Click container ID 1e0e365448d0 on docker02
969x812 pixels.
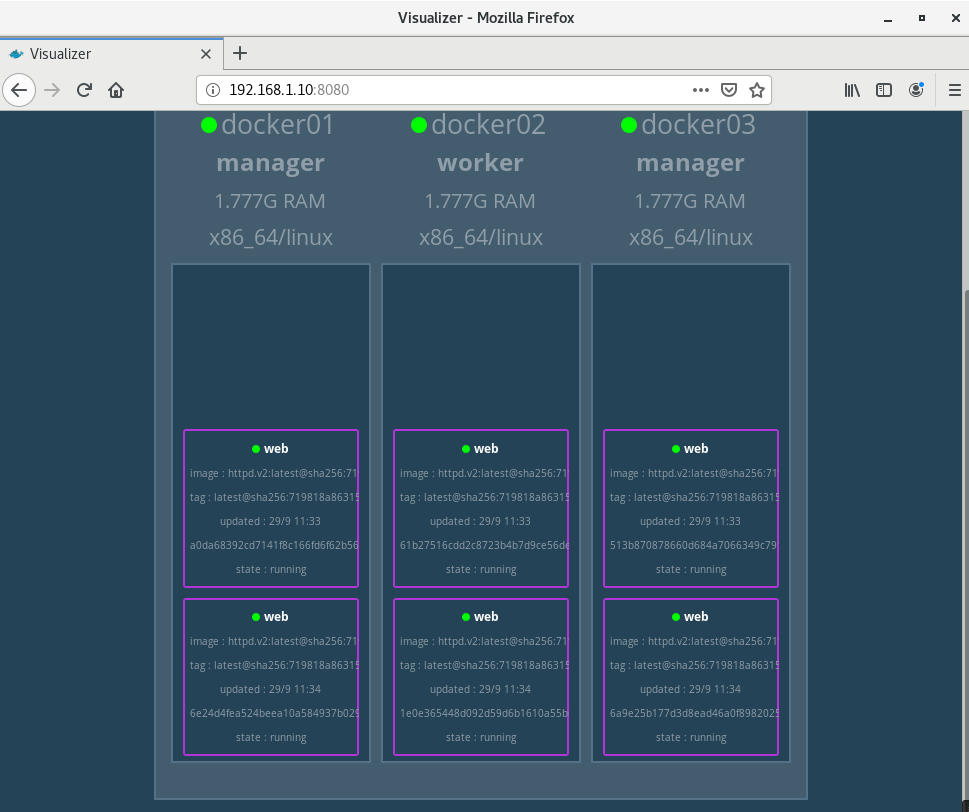pos(484,713)
